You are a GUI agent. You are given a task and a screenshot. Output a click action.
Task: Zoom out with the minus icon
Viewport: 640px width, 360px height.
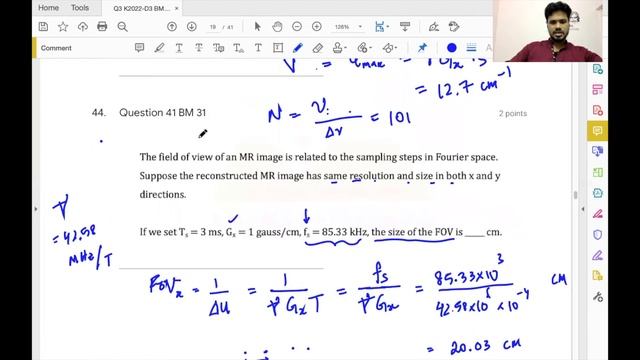click(x=297, y=27)
